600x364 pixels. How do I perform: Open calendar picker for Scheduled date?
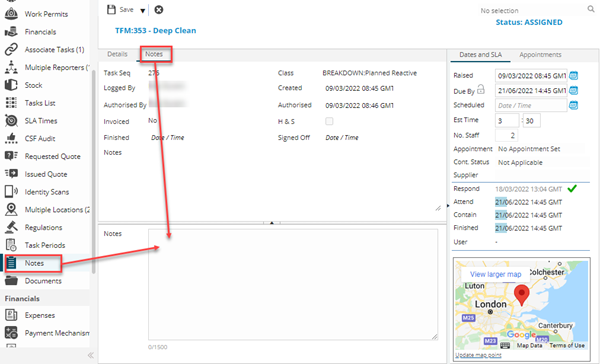click(573, 105)
